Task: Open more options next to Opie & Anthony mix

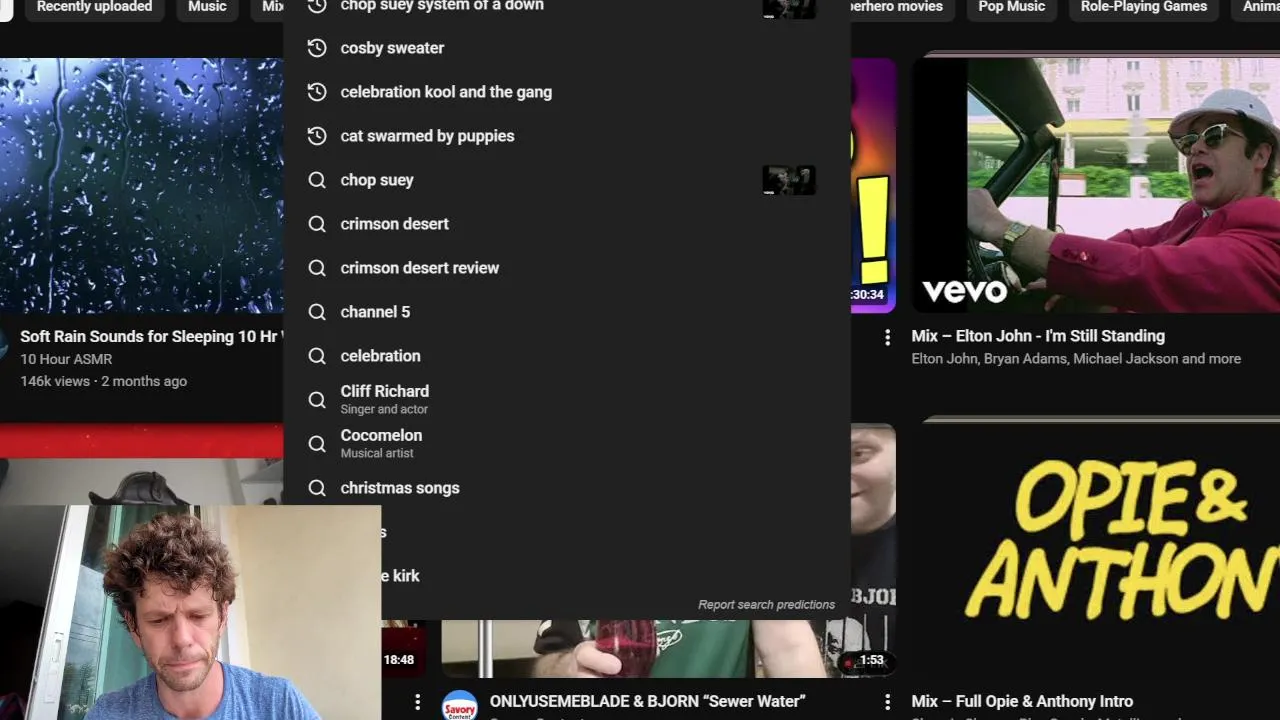Action: coord(887,703)
